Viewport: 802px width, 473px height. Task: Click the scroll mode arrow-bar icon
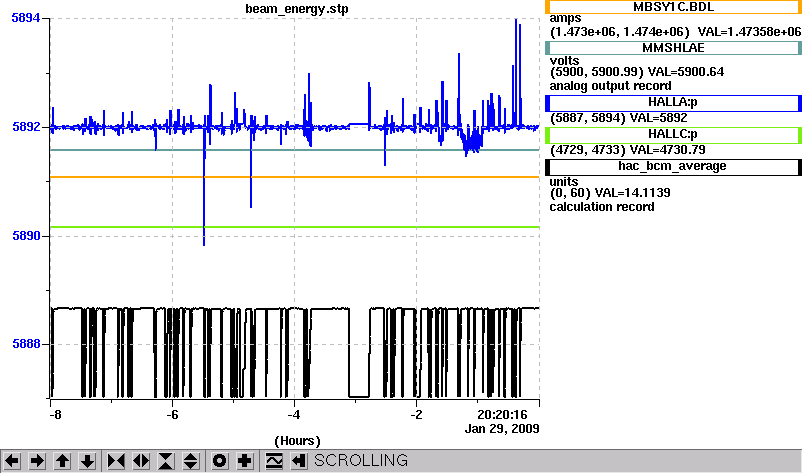299,461
